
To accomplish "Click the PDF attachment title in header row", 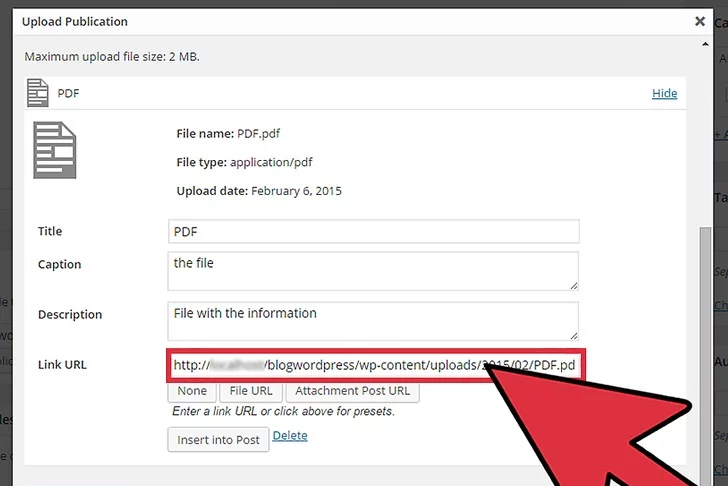I will (x=68, y=93).
